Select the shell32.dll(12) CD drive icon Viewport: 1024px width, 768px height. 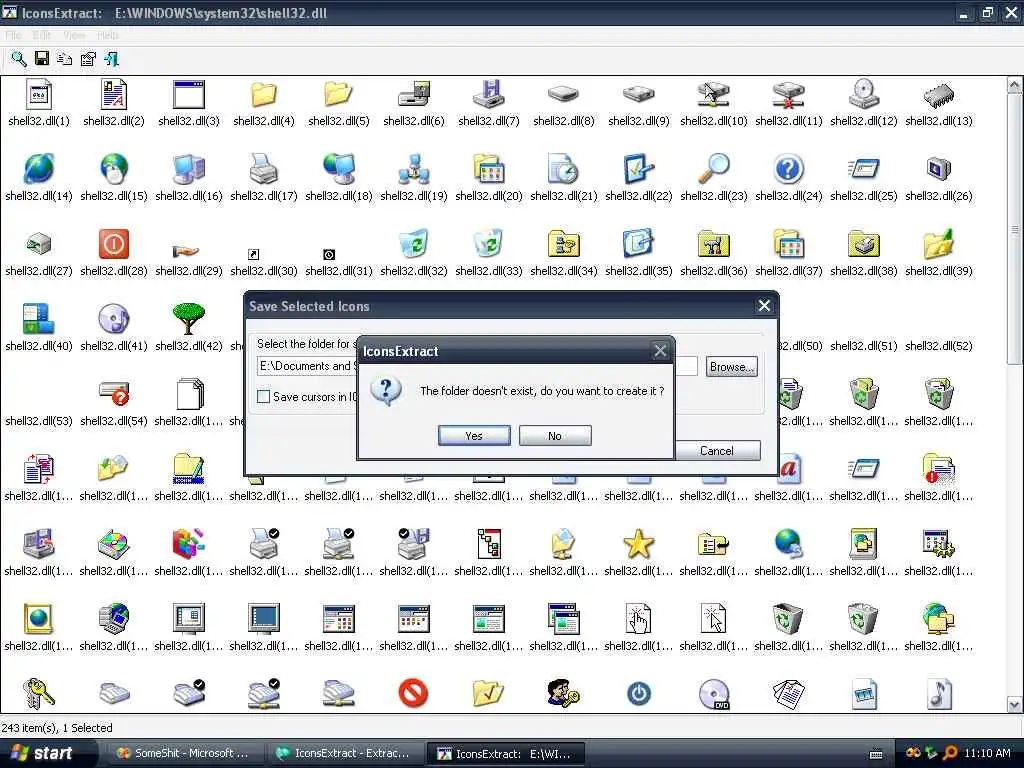(x=863, y=95)
